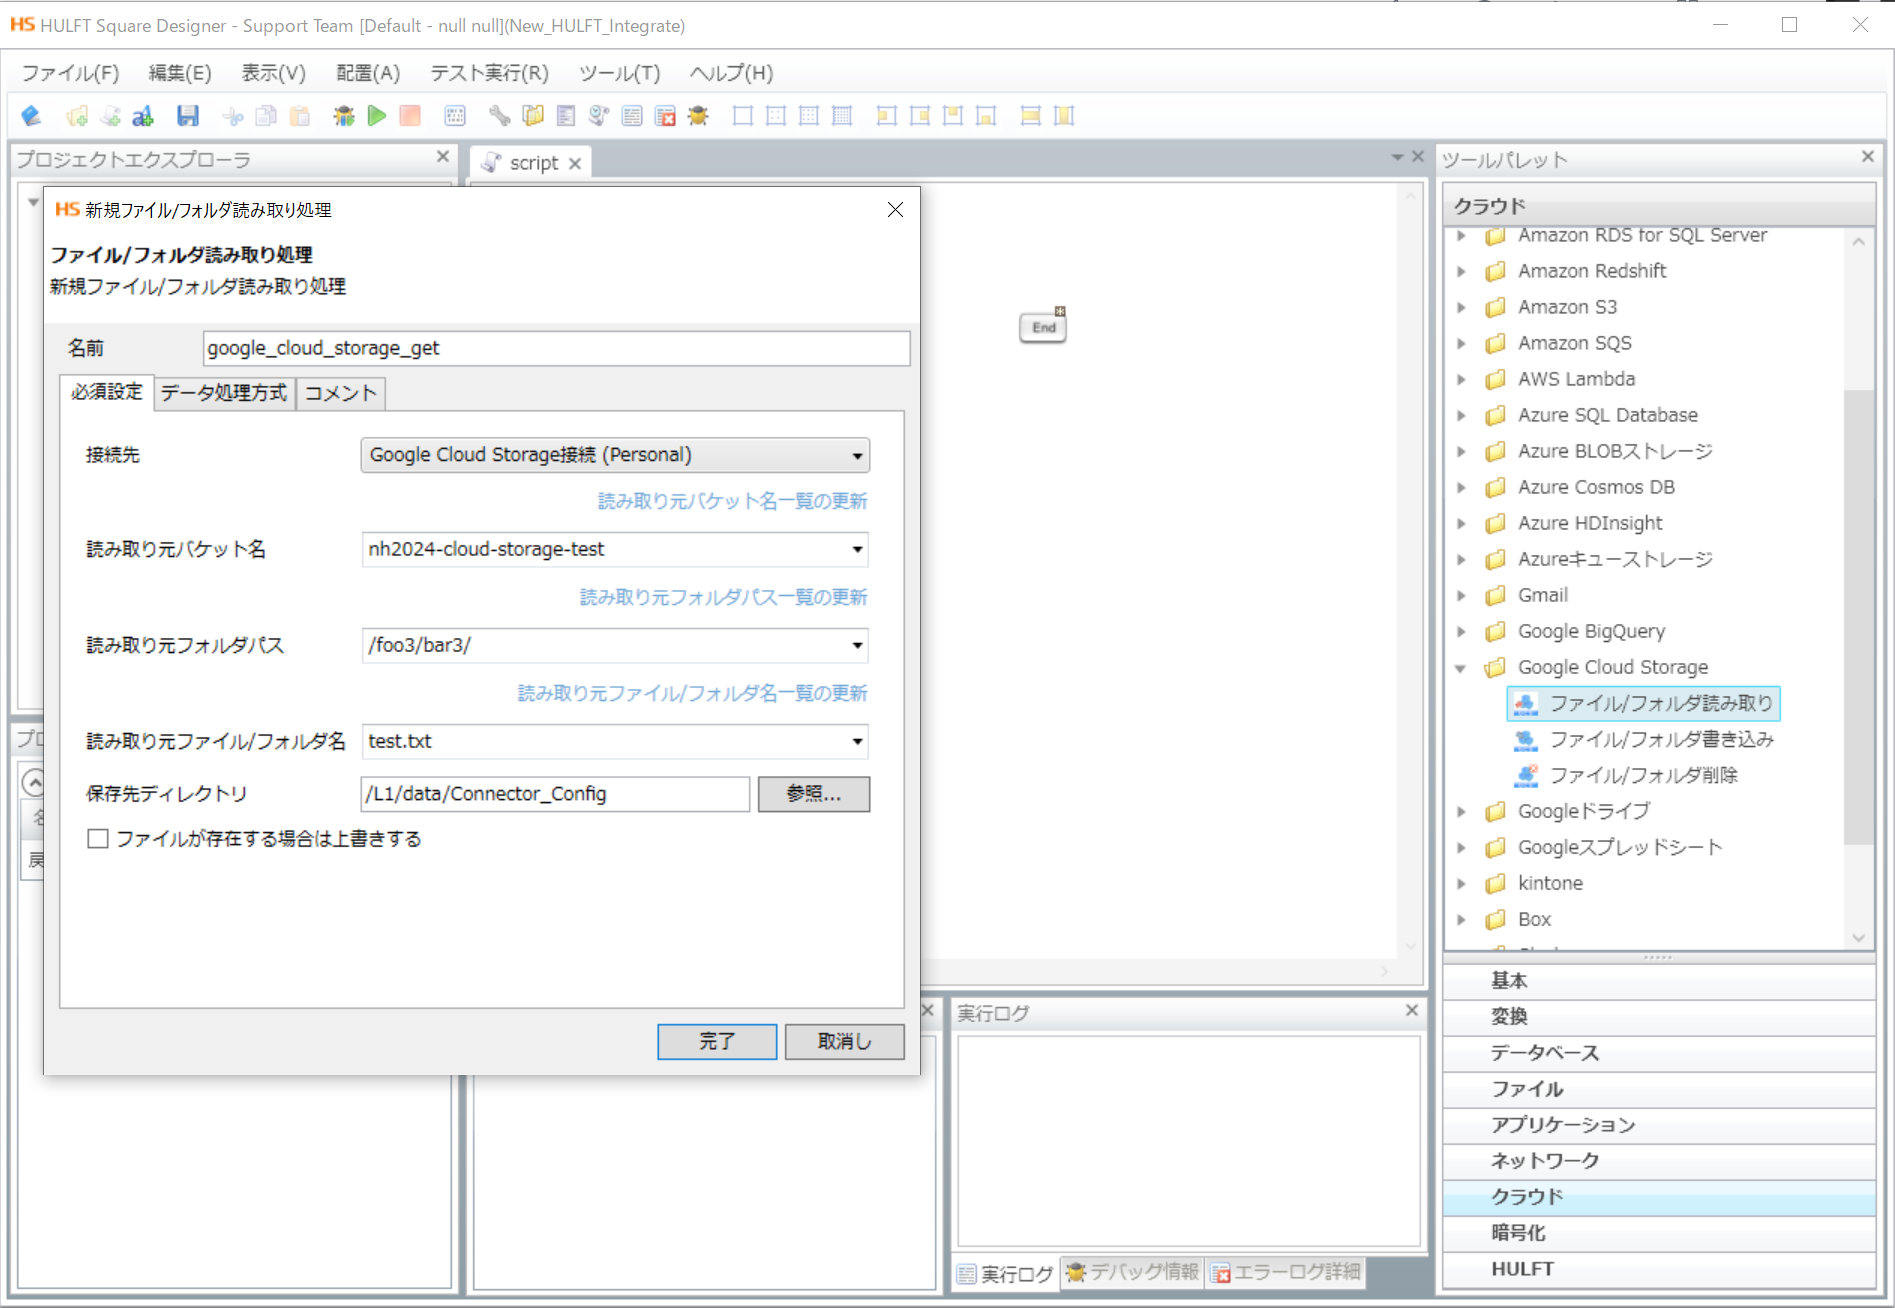Click the folder stack icon beside the wrench
The image size is (1895, 1308).
(533, 116)
